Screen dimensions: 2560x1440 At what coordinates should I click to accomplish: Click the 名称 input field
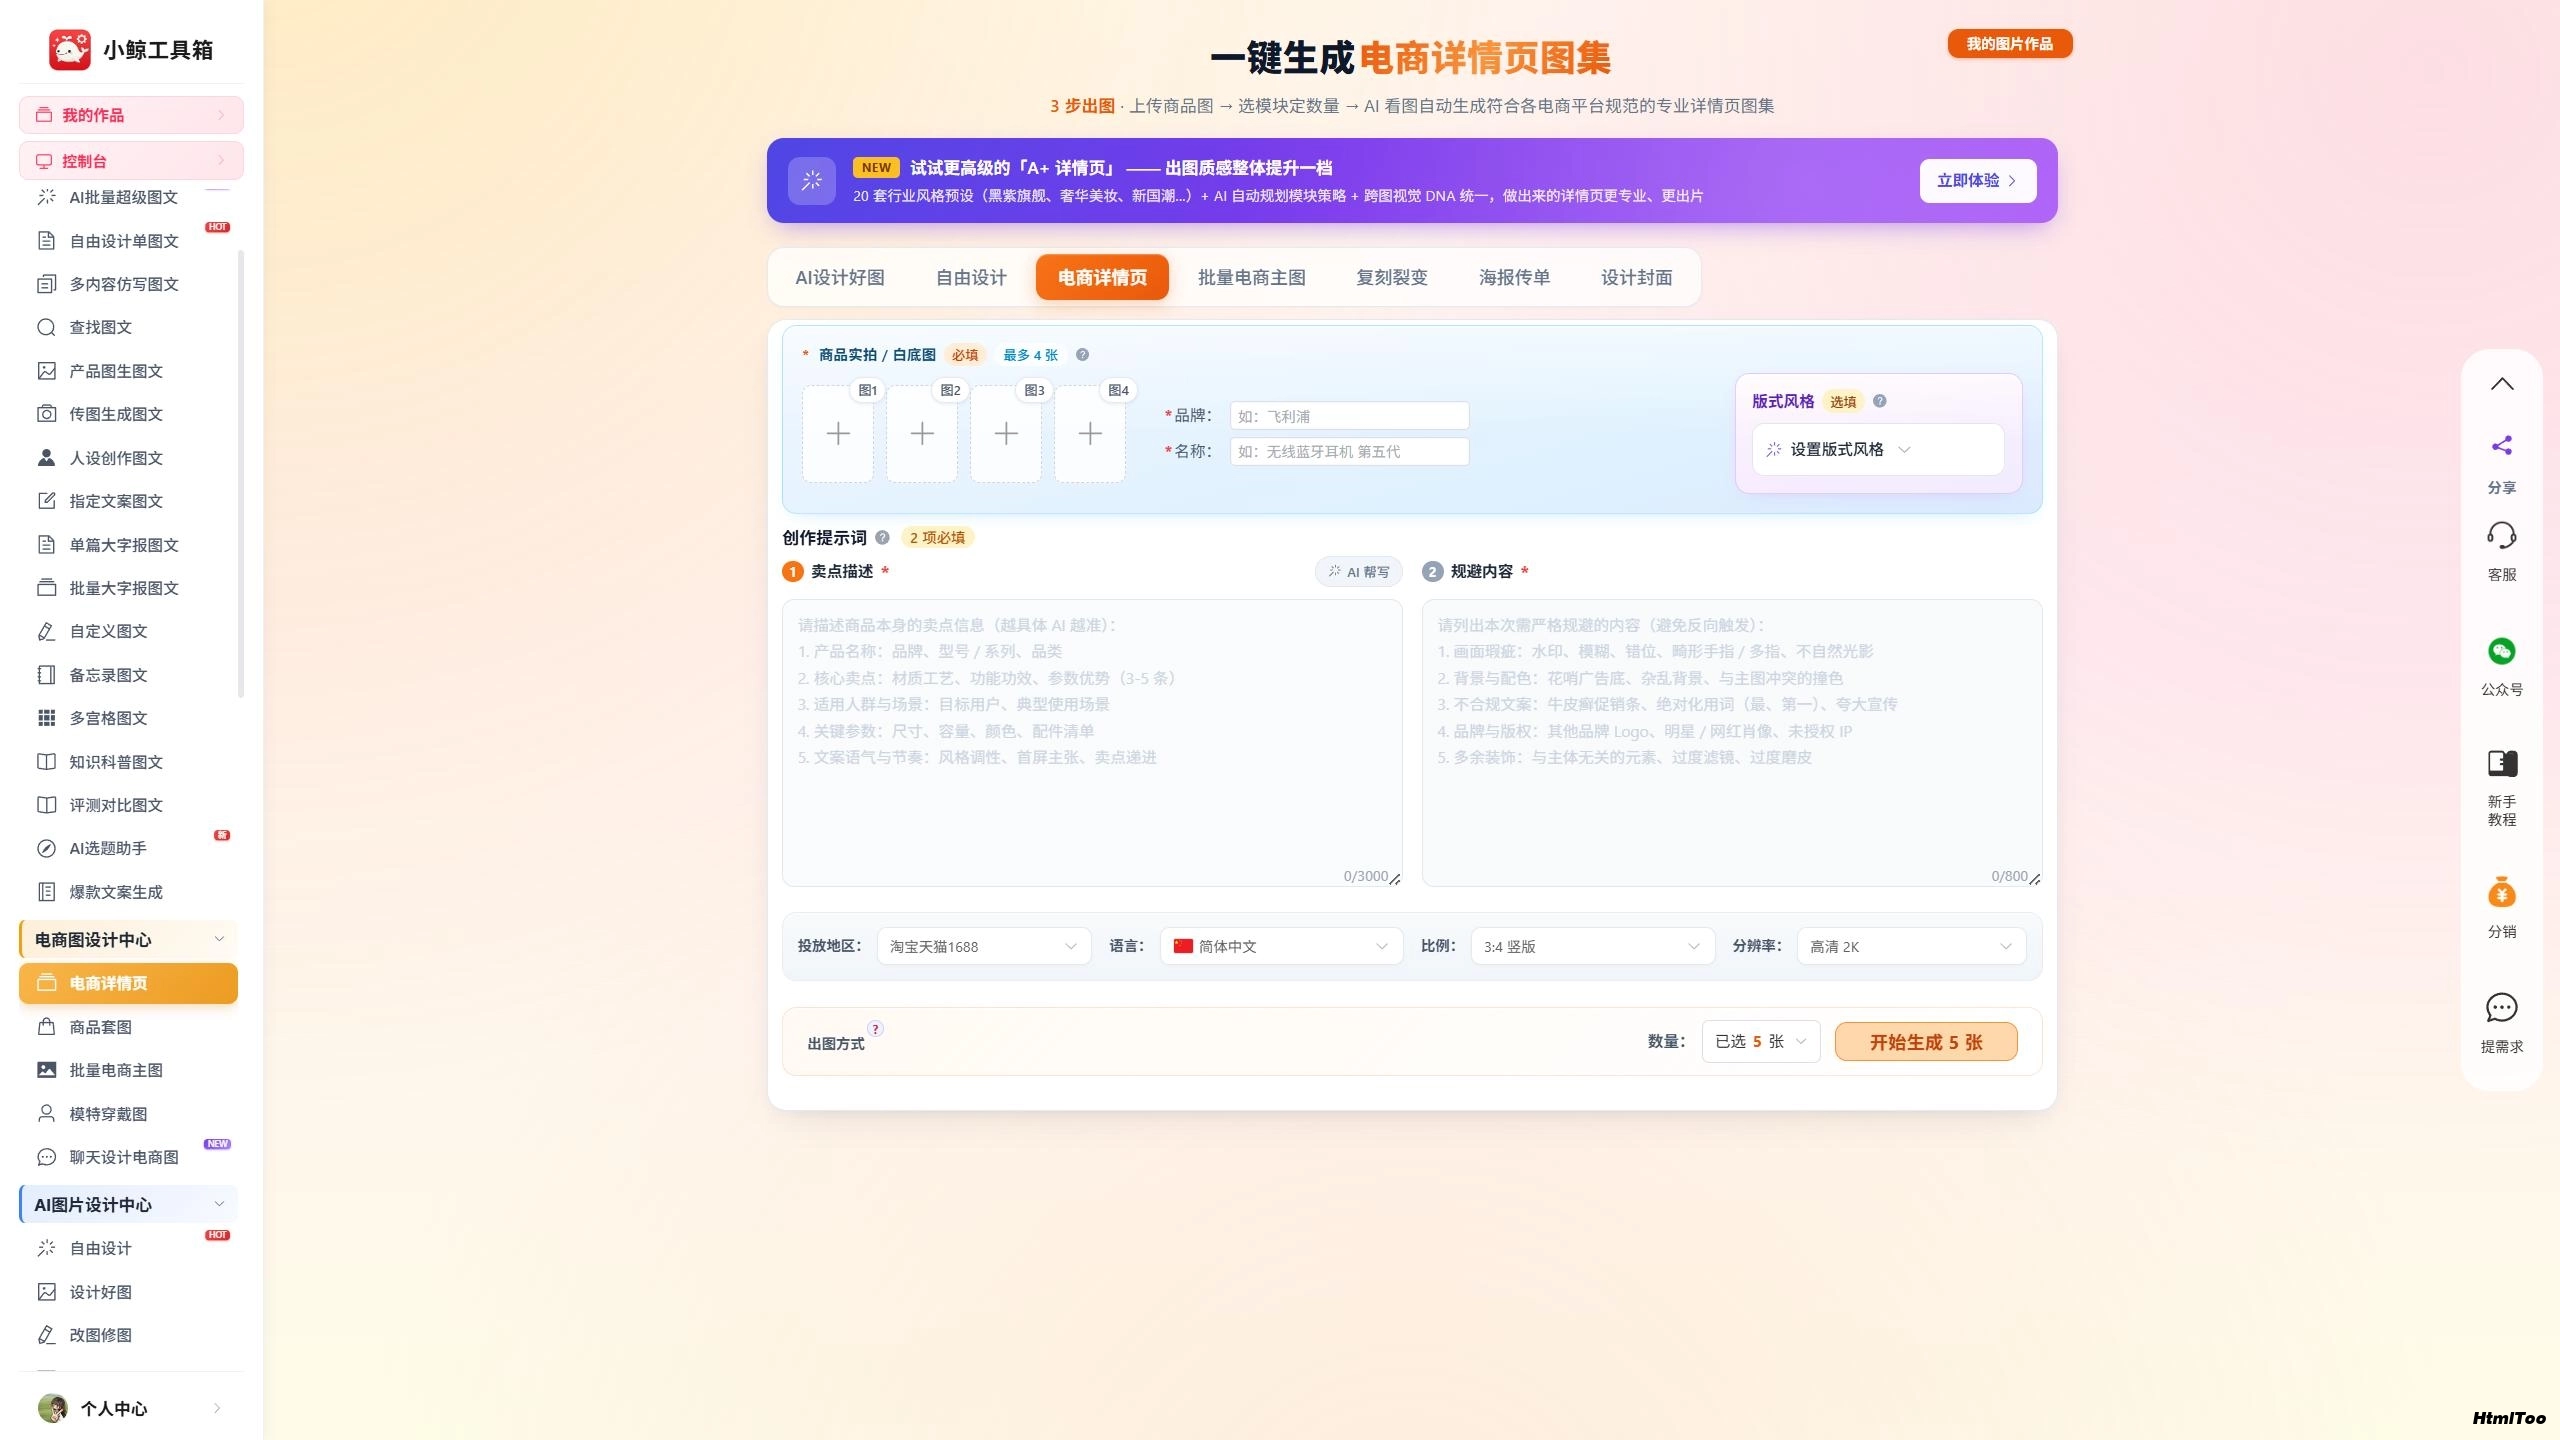1349,452
